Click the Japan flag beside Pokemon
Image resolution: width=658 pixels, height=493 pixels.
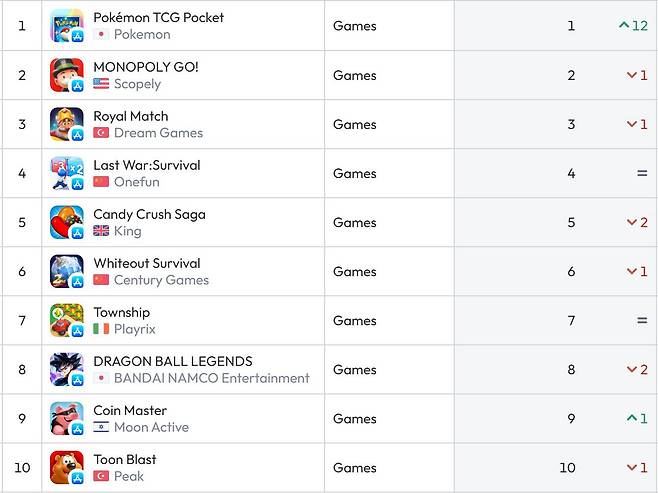101,34
